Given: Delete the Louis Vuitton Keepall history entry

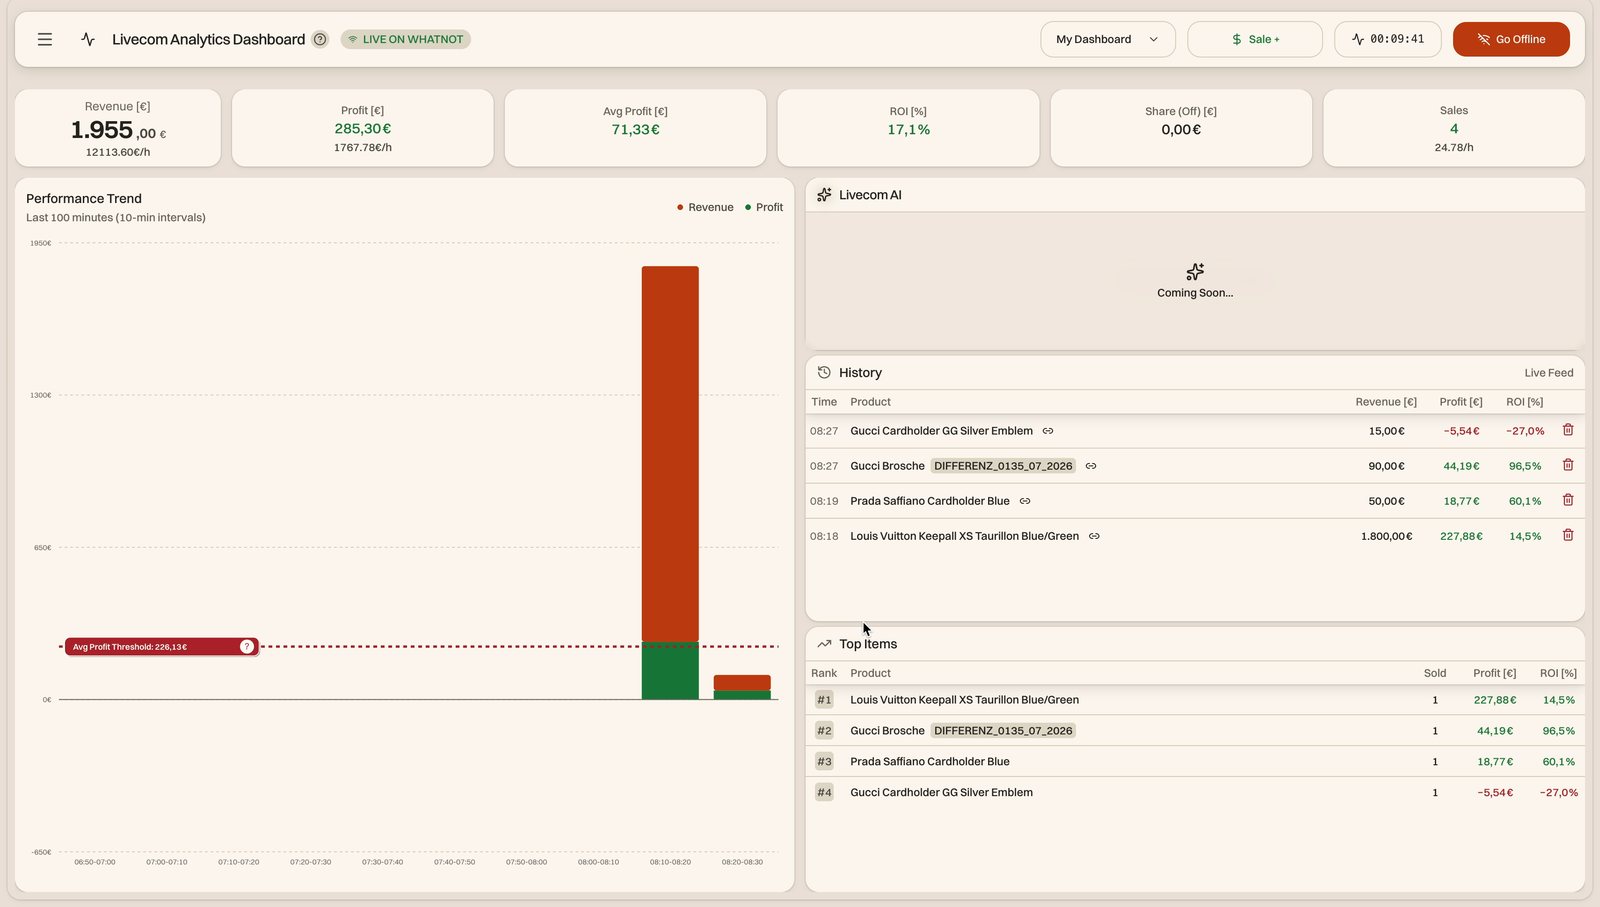Looking at the screenshot, I should (x=1568, y=535).
